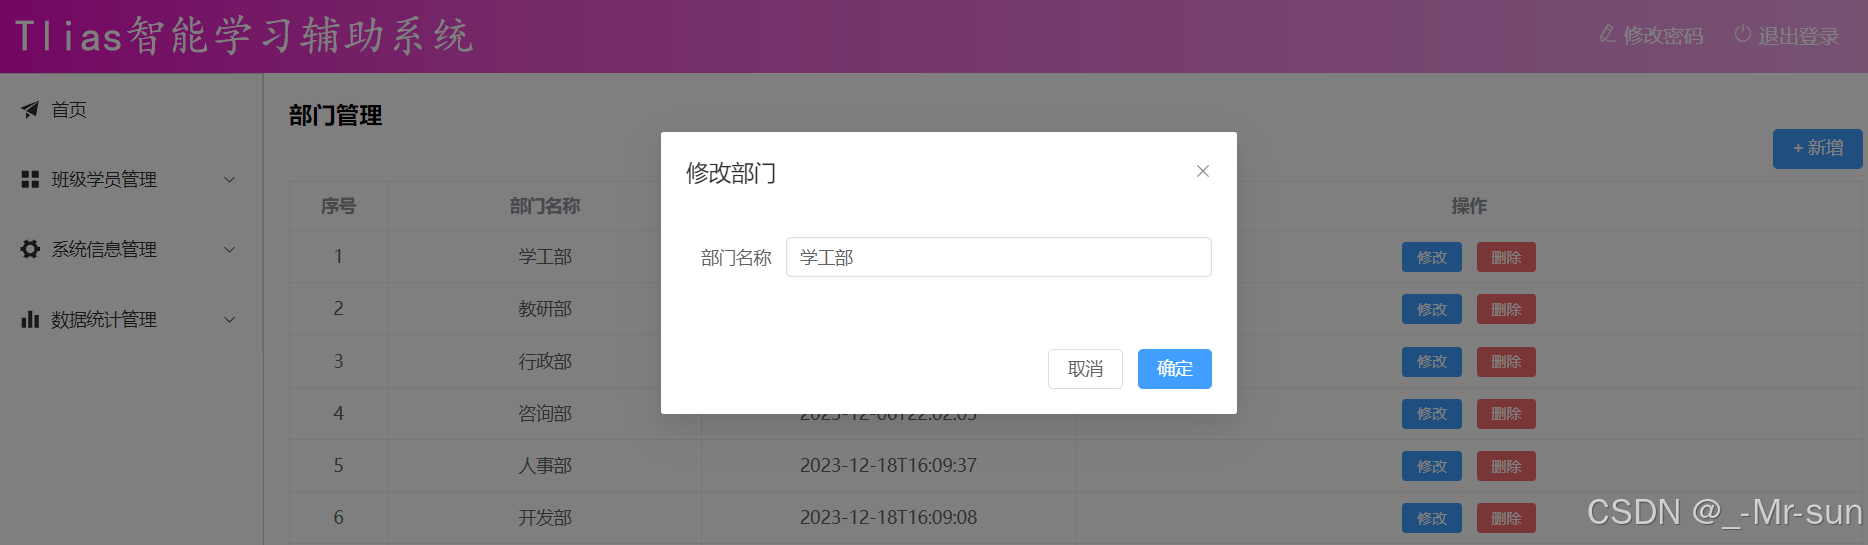The width and height of the screenshot is (1868, 545).
Task: Click the 数据统计管理 bar chart icon
Action: 30,320
